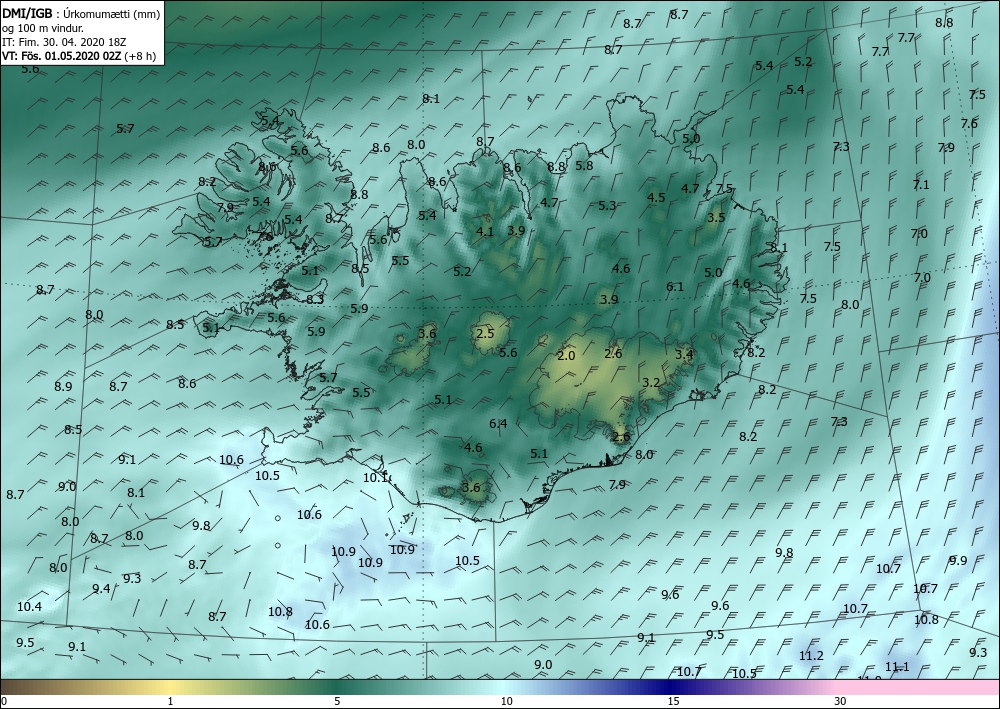Screen dimensions: 1000x709
Task: Click the '9.9' value
Action: (x=958, y=560)
